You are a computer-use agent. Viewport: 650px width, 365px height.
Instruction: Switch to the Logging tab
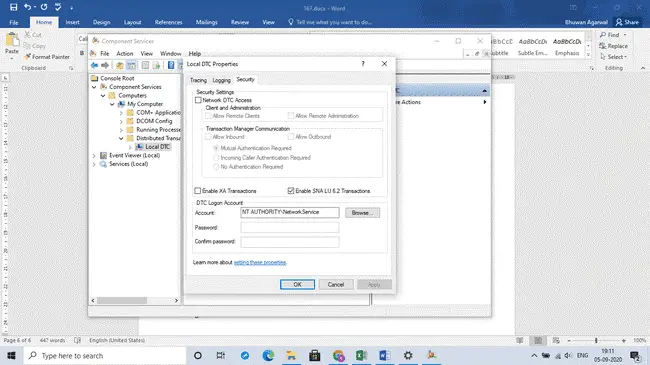pos(221,80)
